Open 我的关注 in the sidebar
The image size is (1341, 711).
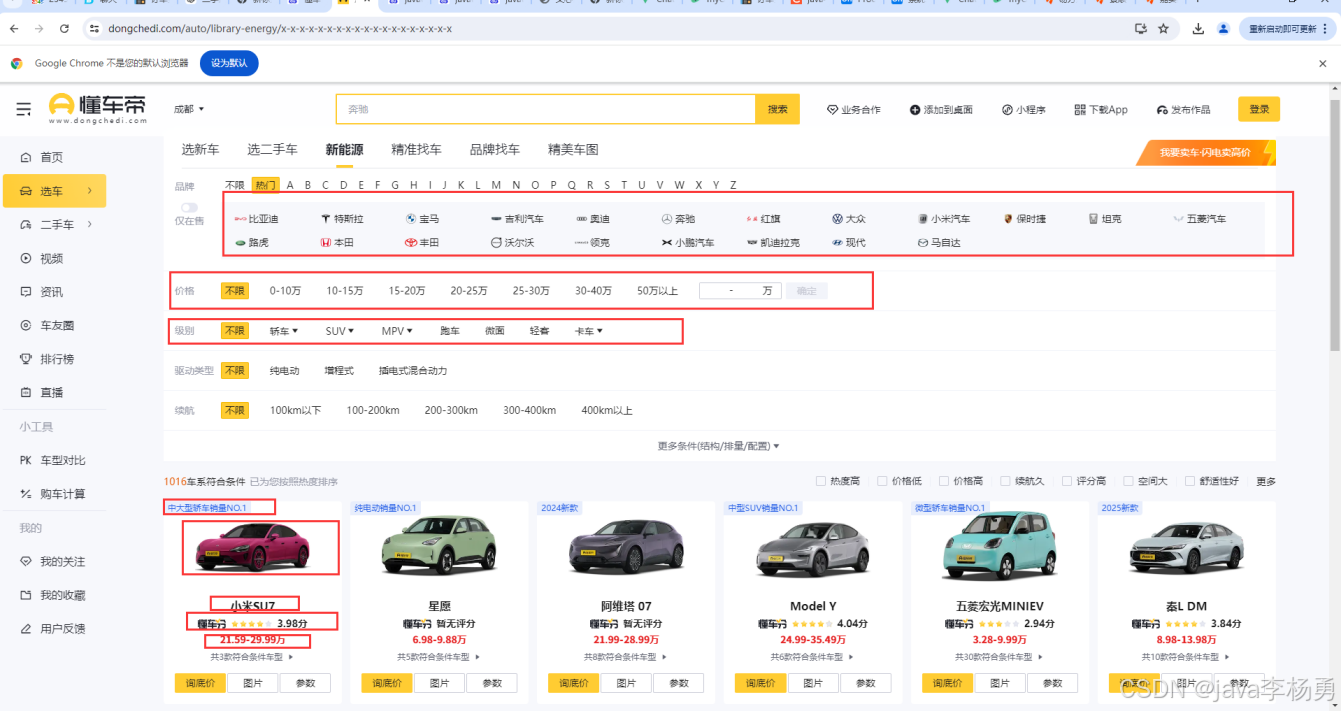tap(53, 562)
